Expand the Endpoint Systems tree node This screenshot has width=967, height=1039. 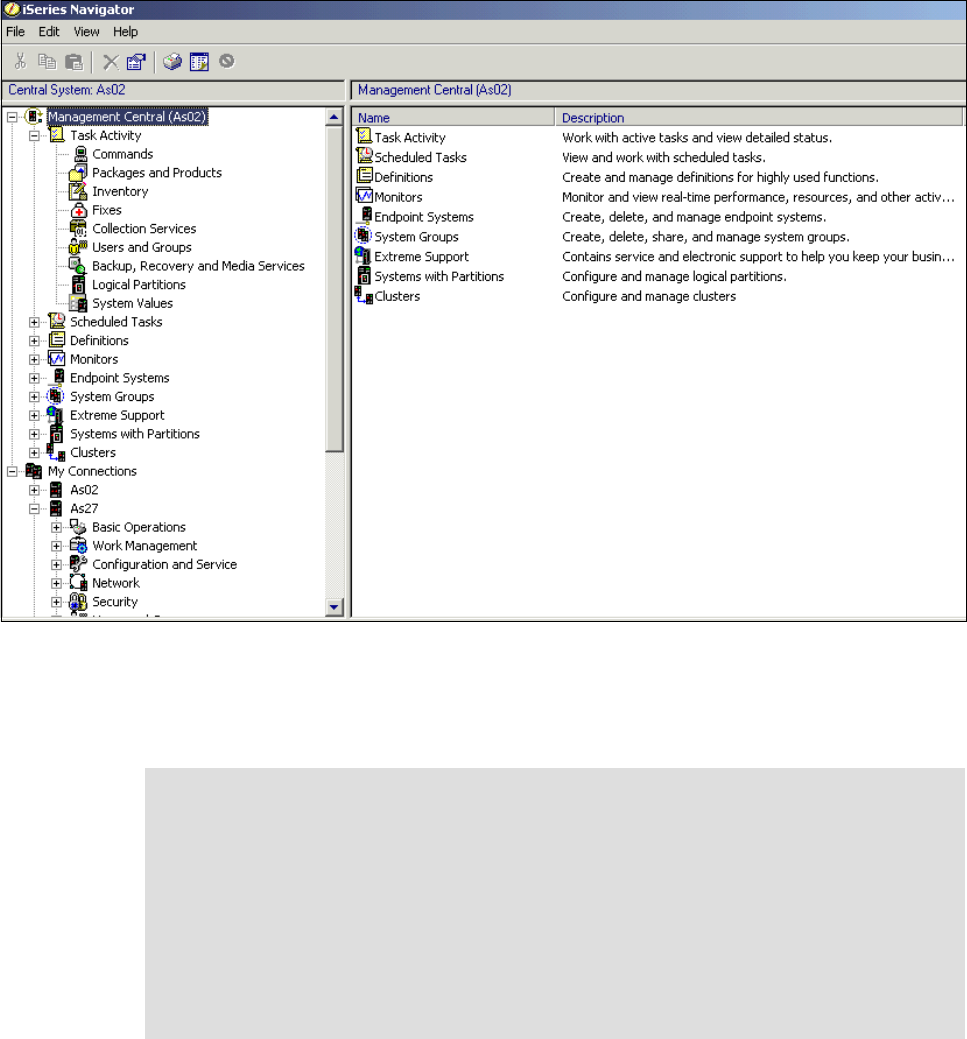(x=34, y=378)
